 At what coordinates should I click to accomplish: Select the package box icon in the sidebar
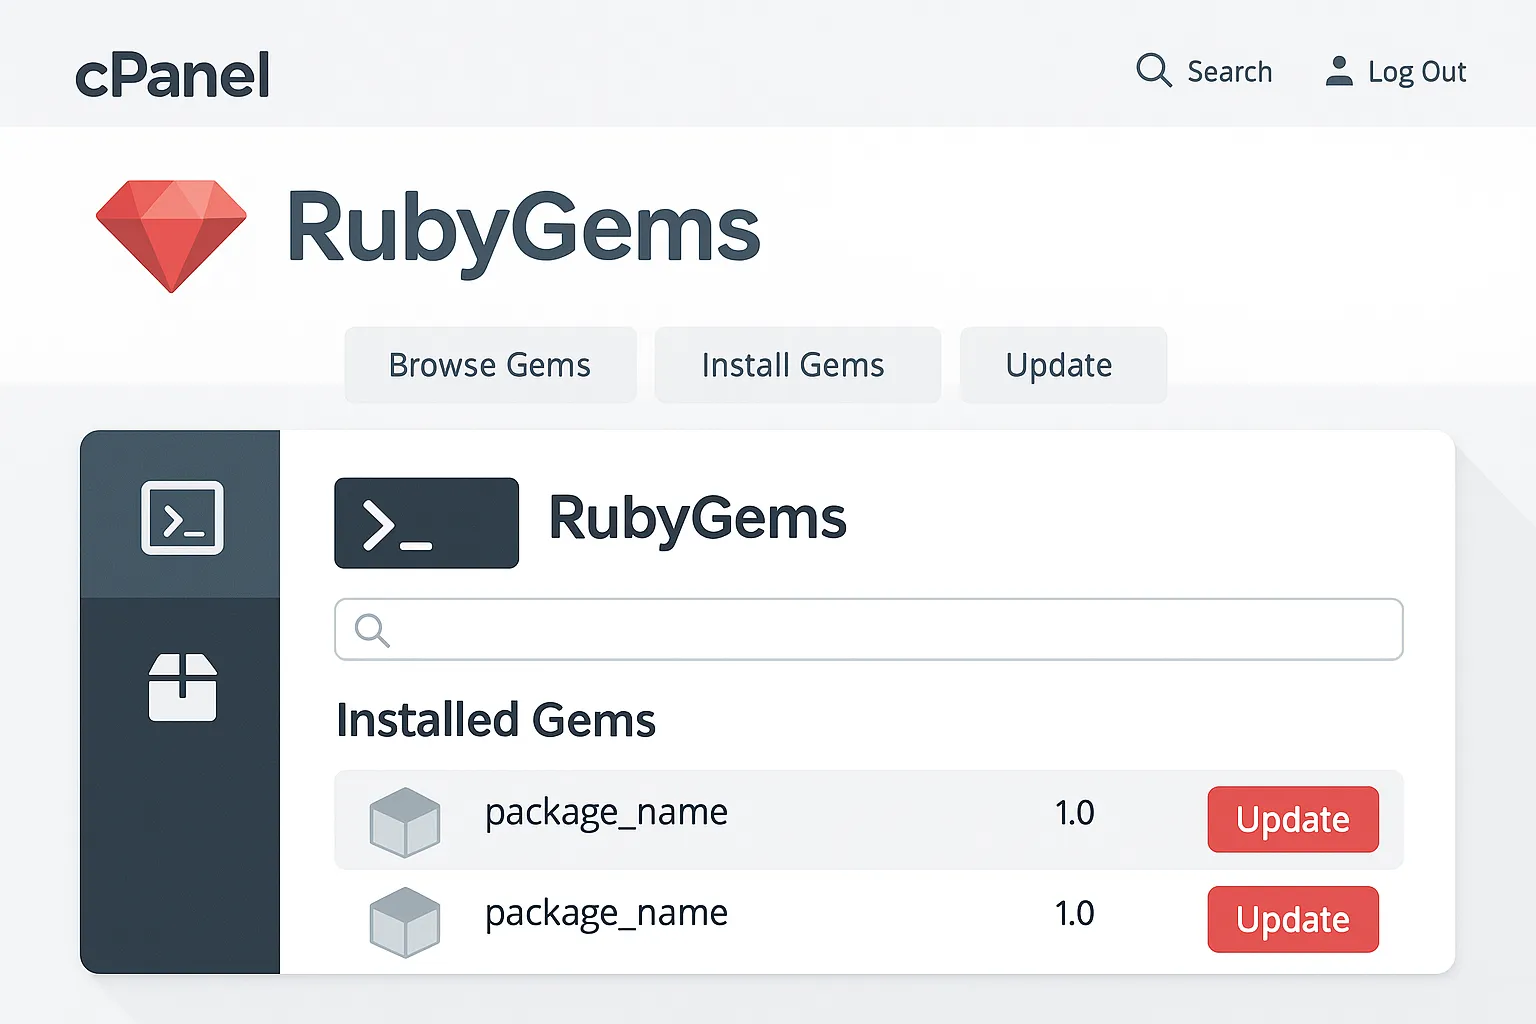182,688
